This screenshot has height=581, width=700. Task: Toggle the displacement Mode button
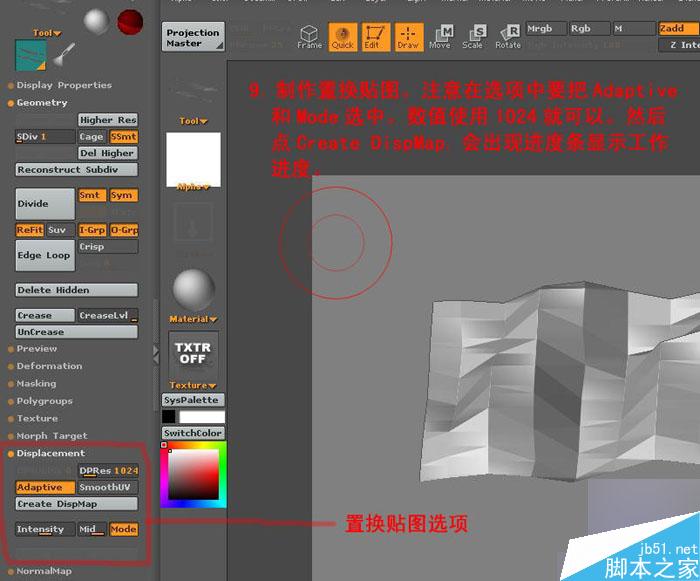coord(124,529)
